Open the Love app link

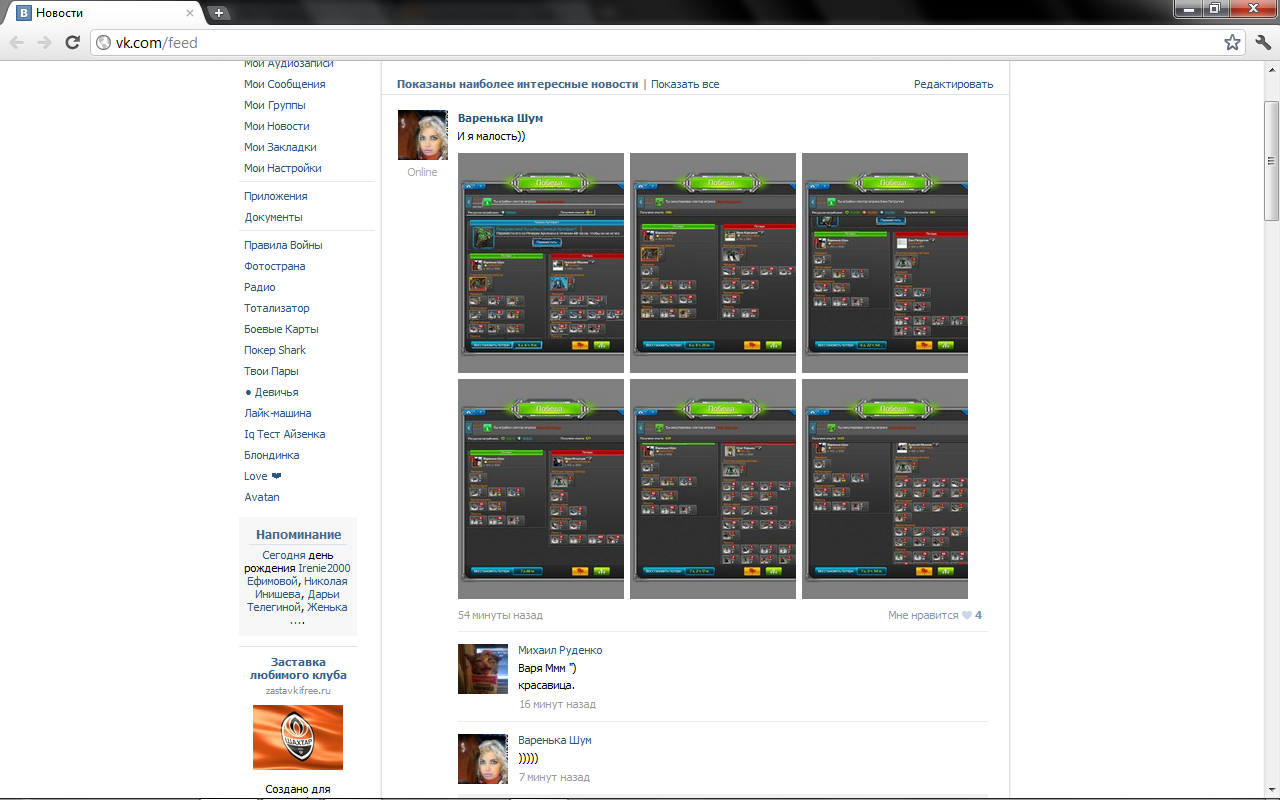(x=263, y=476)
